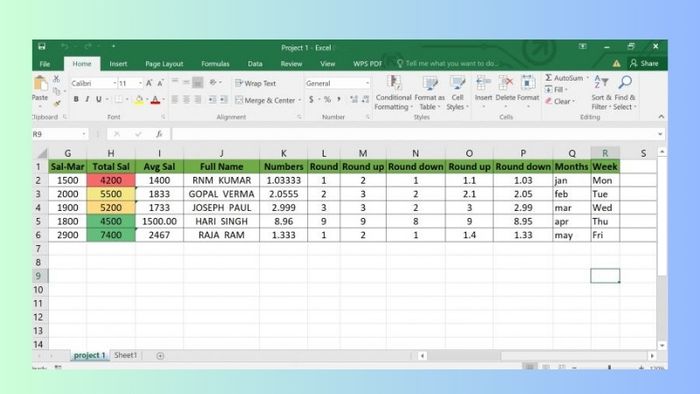Click the Select All corner triangle
700x394 pixels.
(x=42, y=153)
